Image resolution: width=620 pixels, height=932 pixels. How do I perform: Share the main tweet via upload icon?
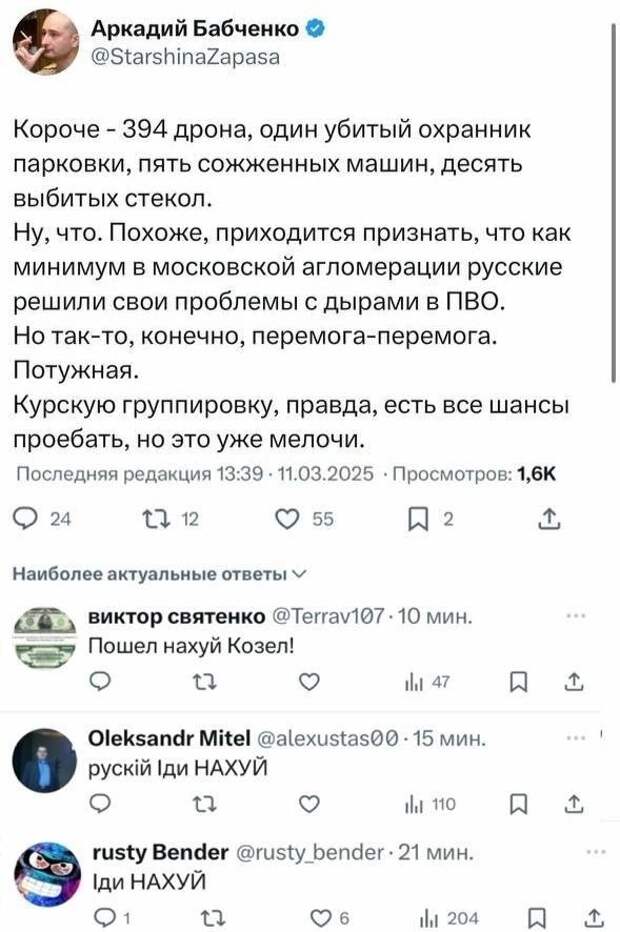549,519
